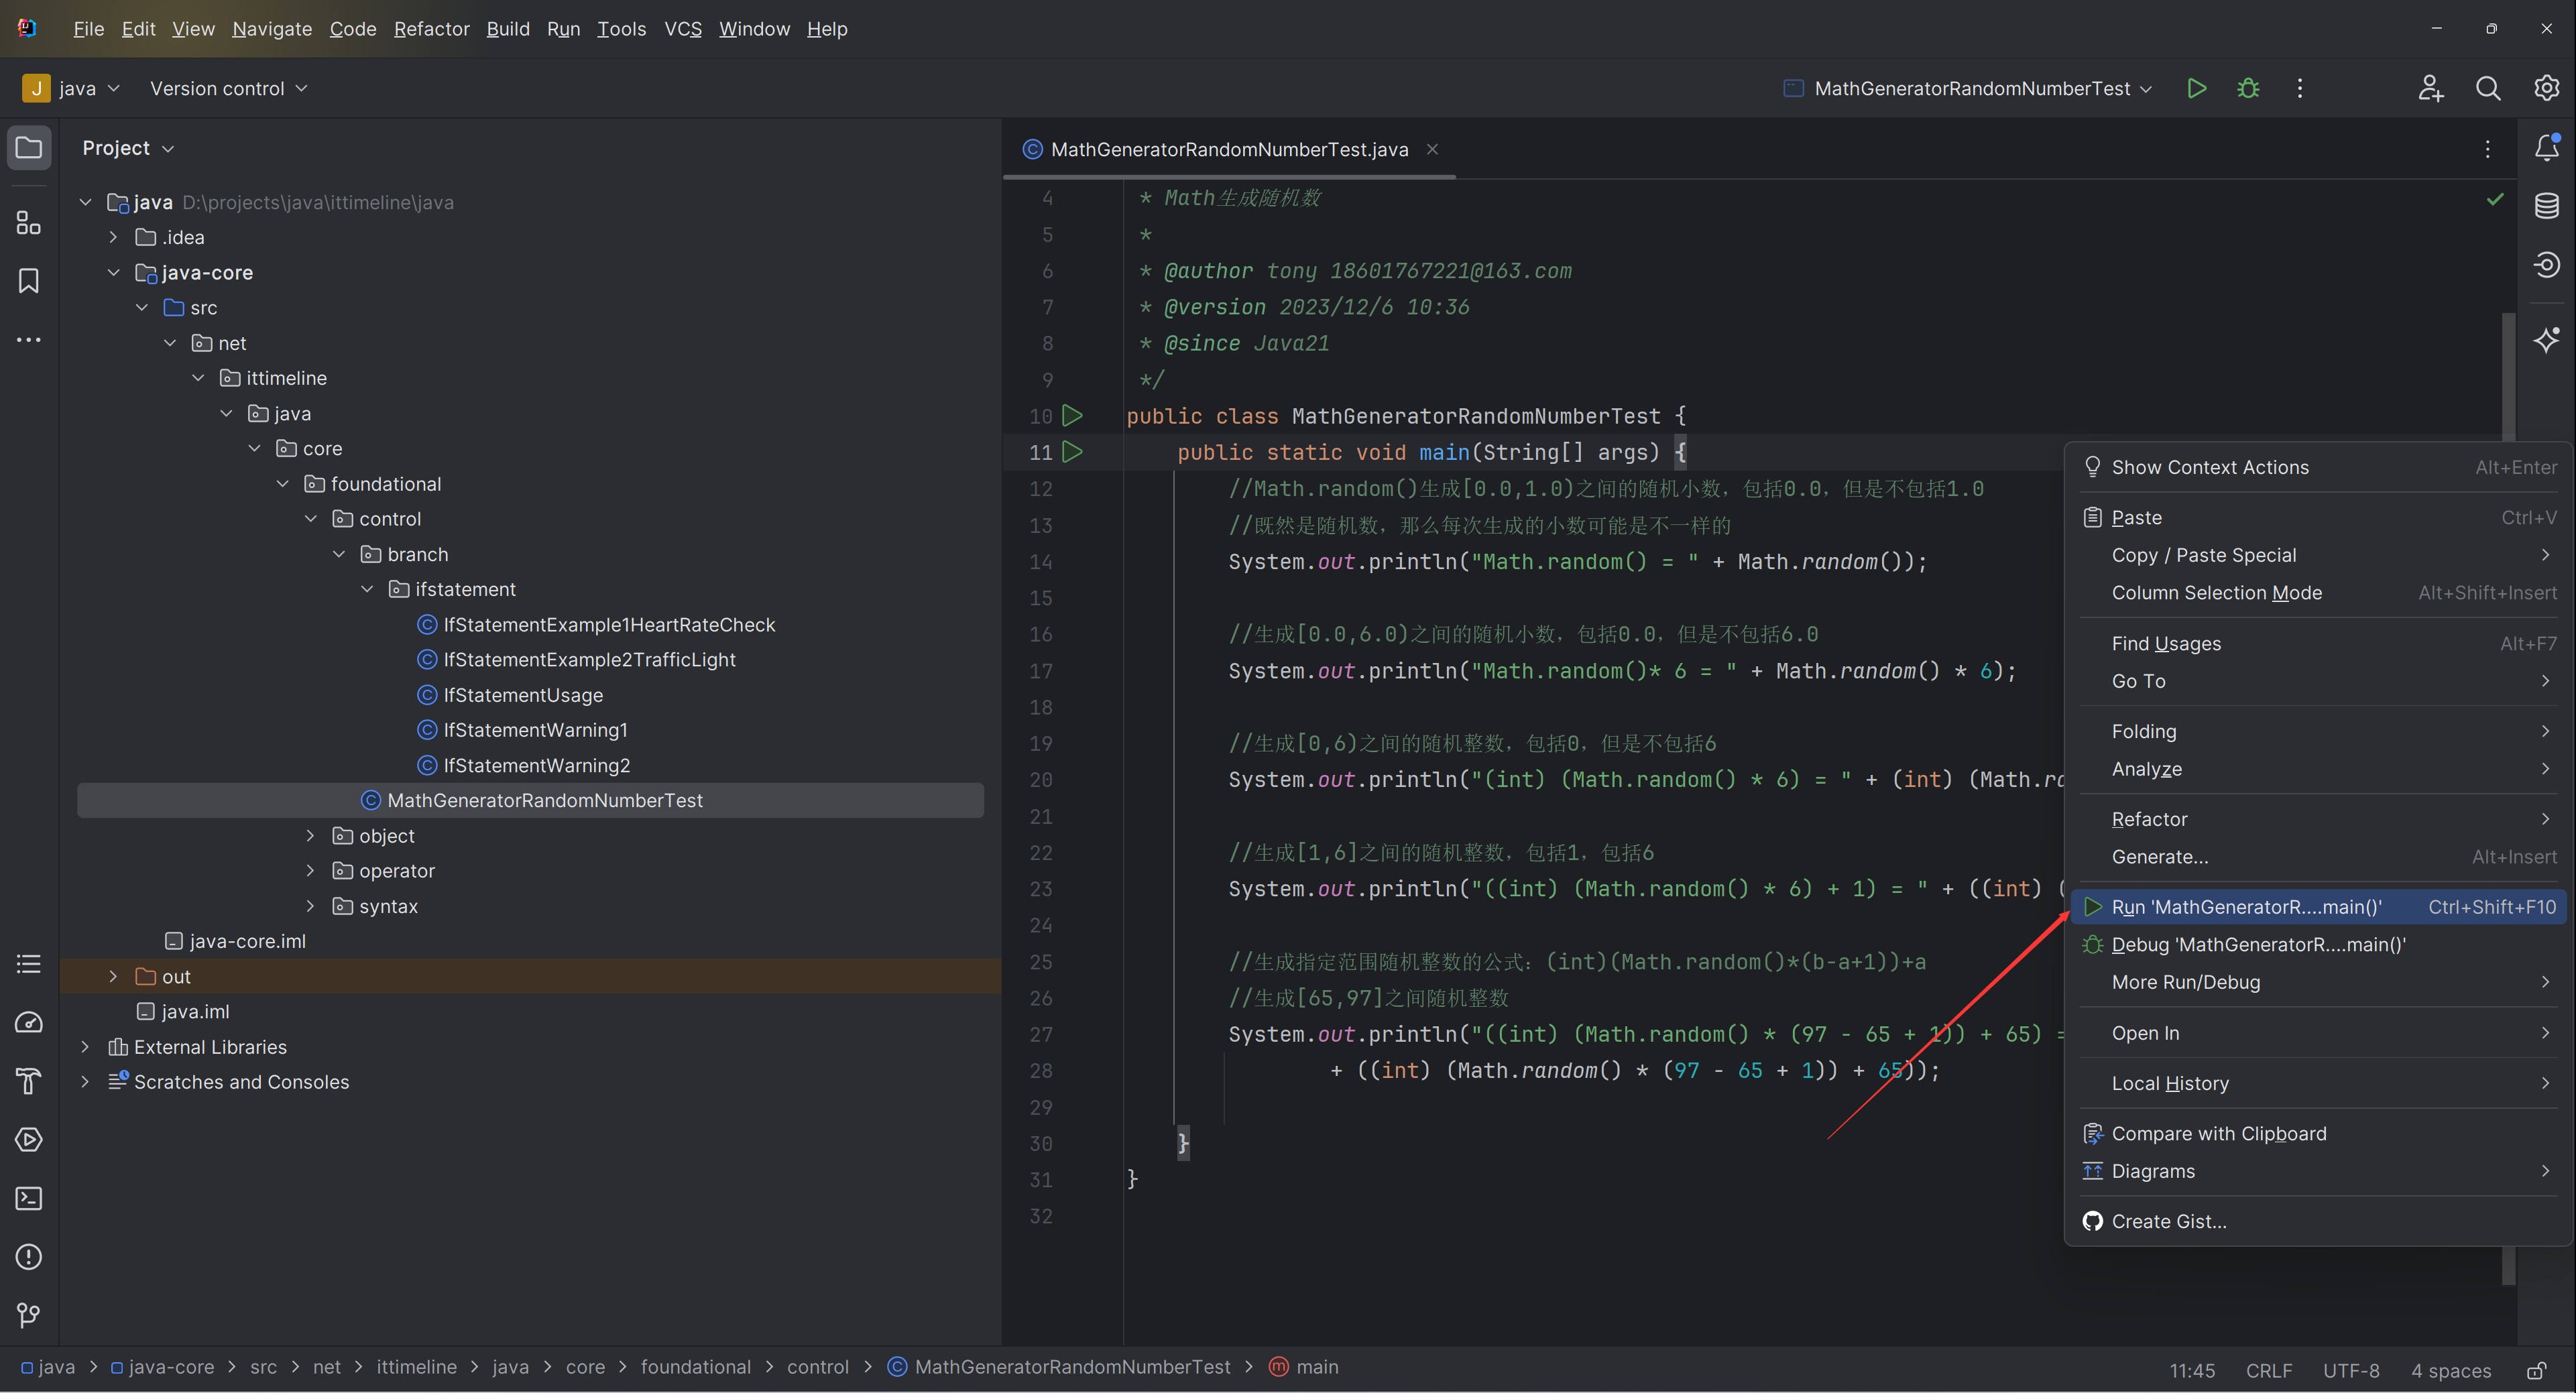
Task: Open the Notifications bell icon
Action: [x=2546, y=148]
